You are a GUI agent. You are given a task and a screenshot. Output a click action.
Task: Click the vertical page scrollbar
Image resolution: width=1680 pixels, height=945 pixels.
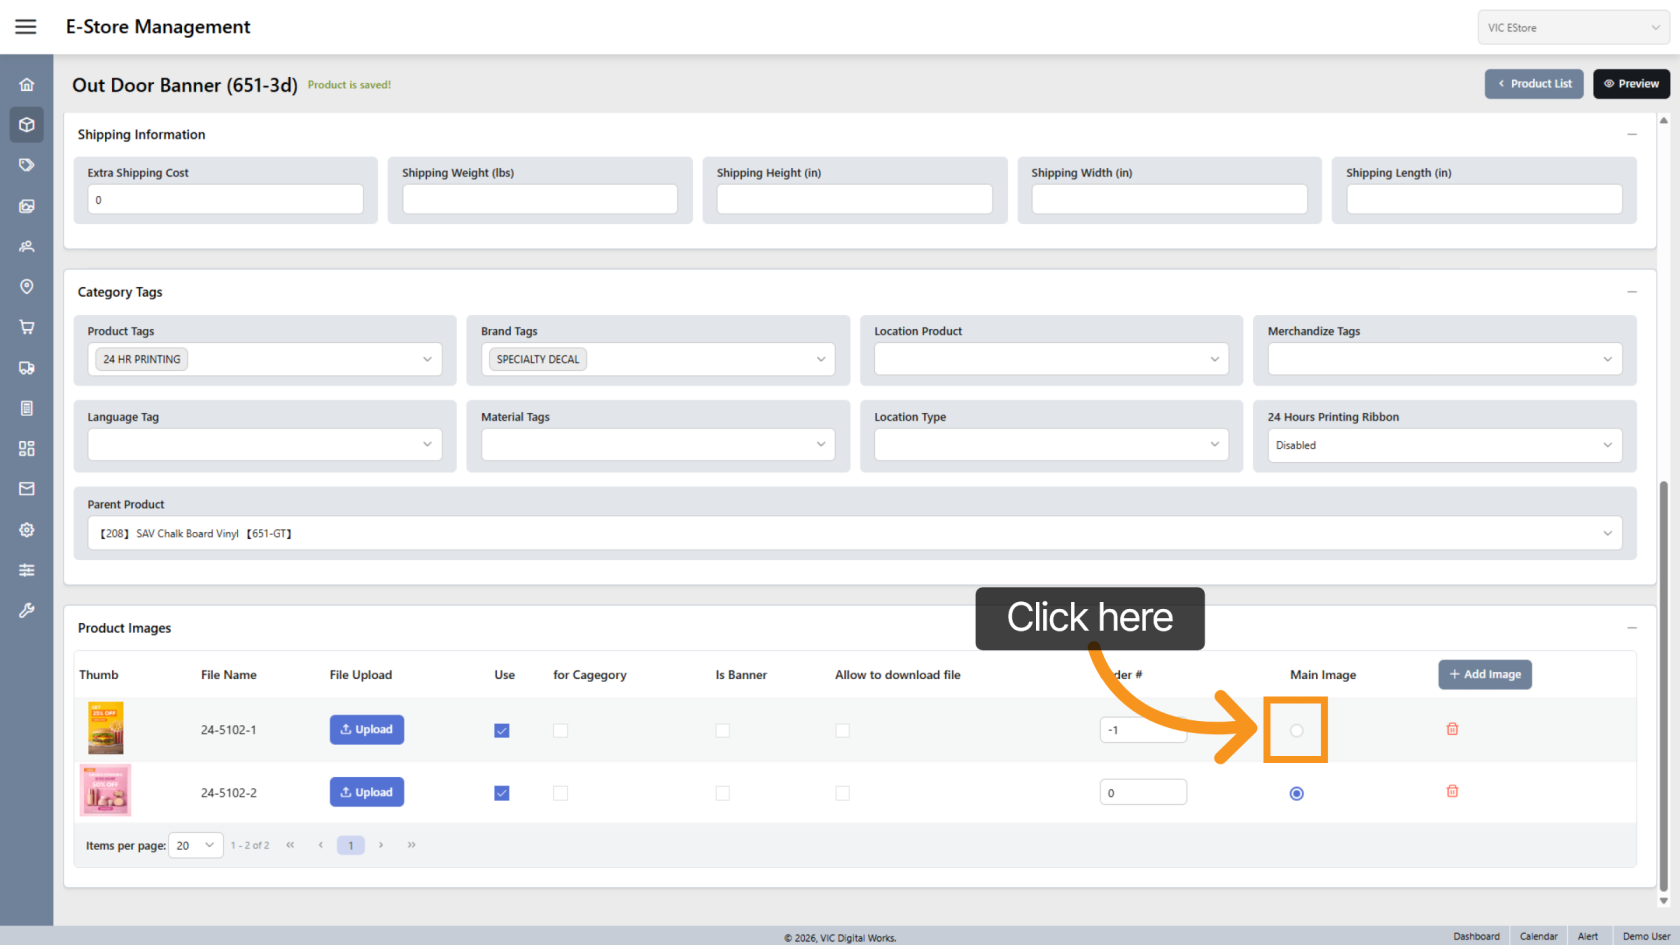click(1664, 680)
